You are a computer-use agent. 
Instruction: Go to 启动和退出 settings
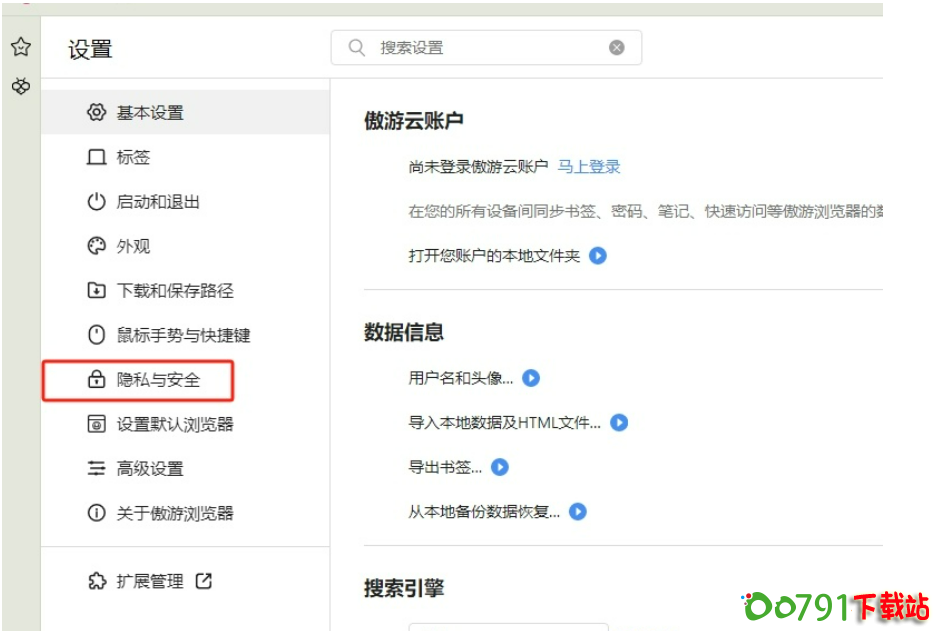point(186,202)
